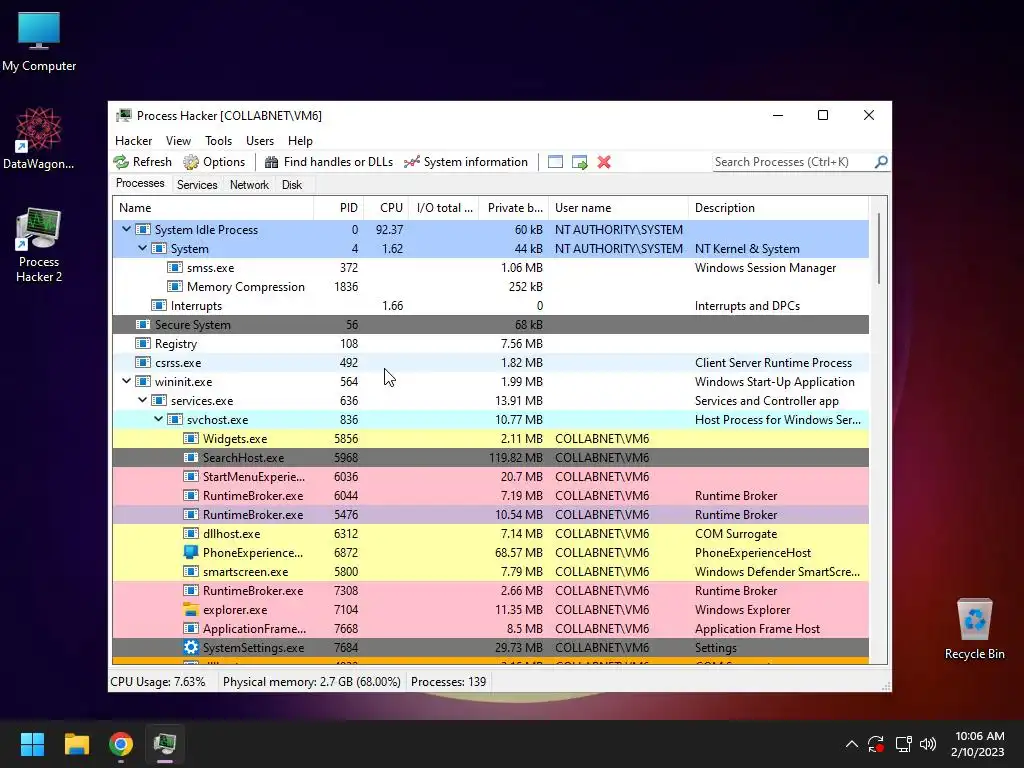This screenshot has height=768, width=1024.
Task: Select the explorer.exe folder icon
Action: [191, 609]
